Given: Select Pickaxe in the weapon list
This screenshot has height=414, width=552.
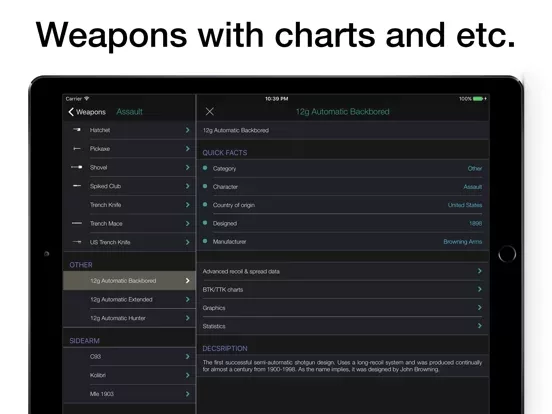Looking at the screenshot, I should click(x=129, y=149).
